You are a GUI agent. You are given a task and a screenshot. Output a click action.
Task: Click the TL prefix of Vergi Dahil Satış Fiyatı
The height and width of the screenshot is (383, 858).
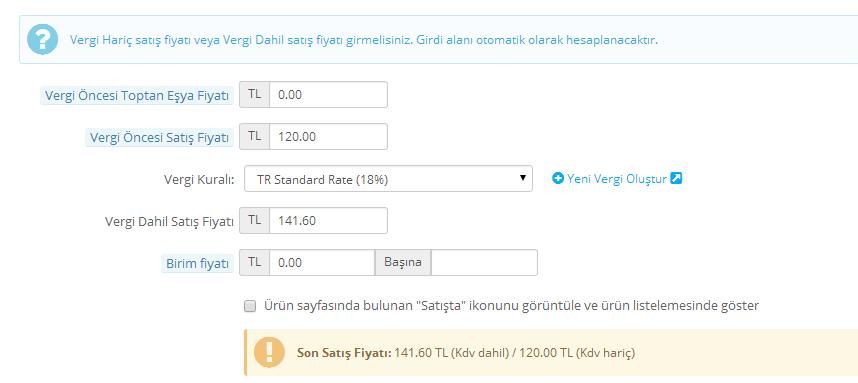(254, 220)
